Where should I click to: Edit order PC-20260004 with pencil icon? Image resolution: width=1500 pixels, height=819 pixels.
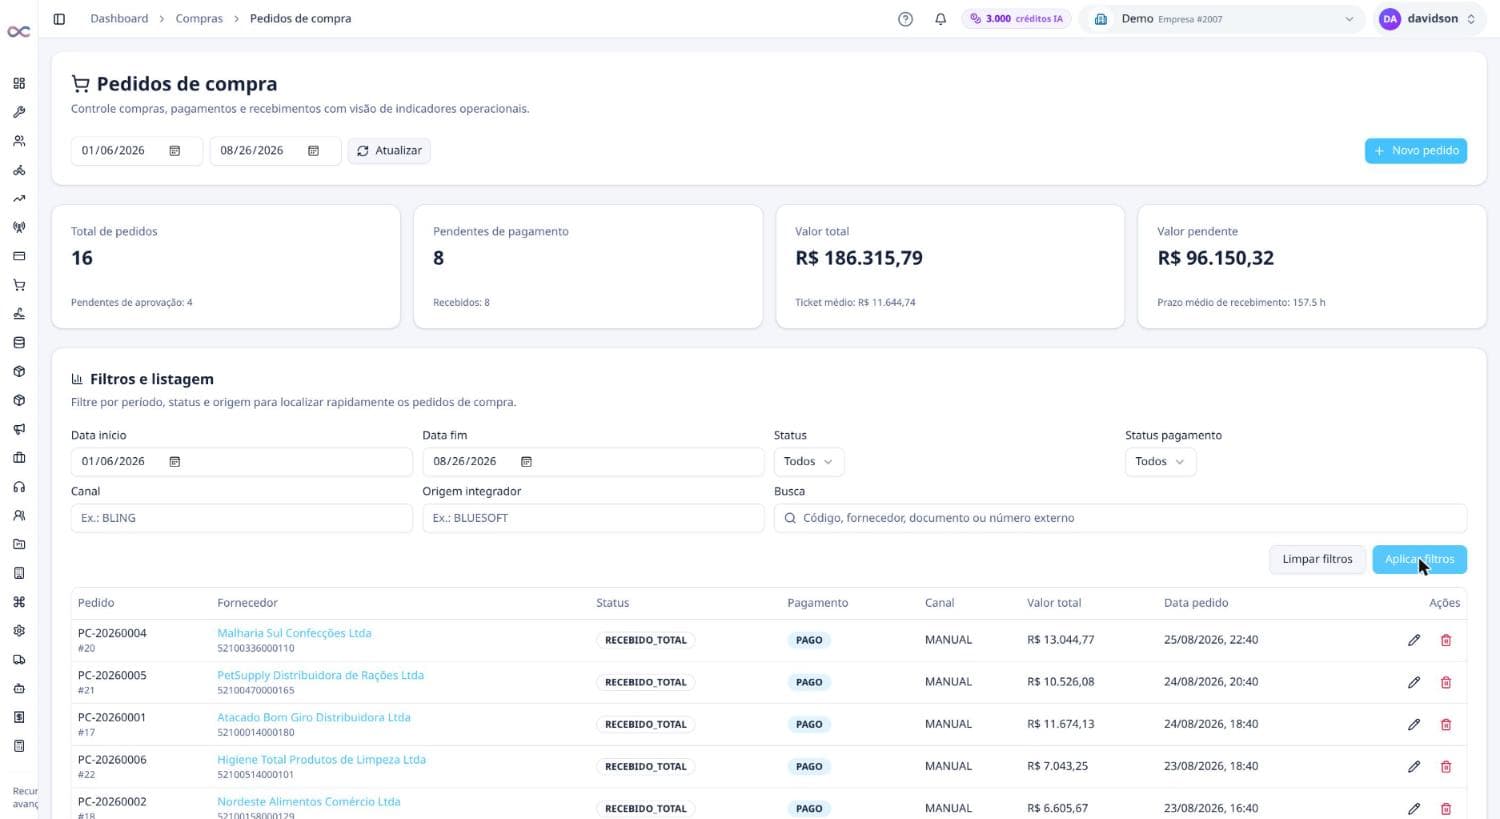tap(1414, 640)
